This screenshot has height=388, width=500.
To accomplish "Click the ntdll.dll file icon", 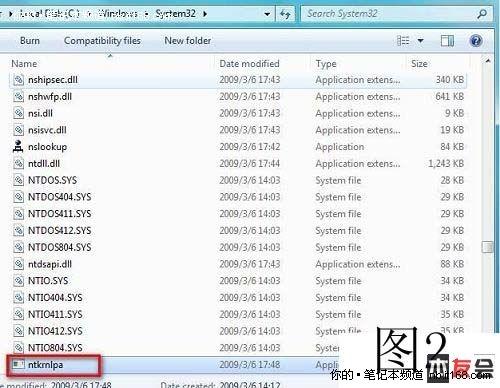I will [x=18, y=164].
